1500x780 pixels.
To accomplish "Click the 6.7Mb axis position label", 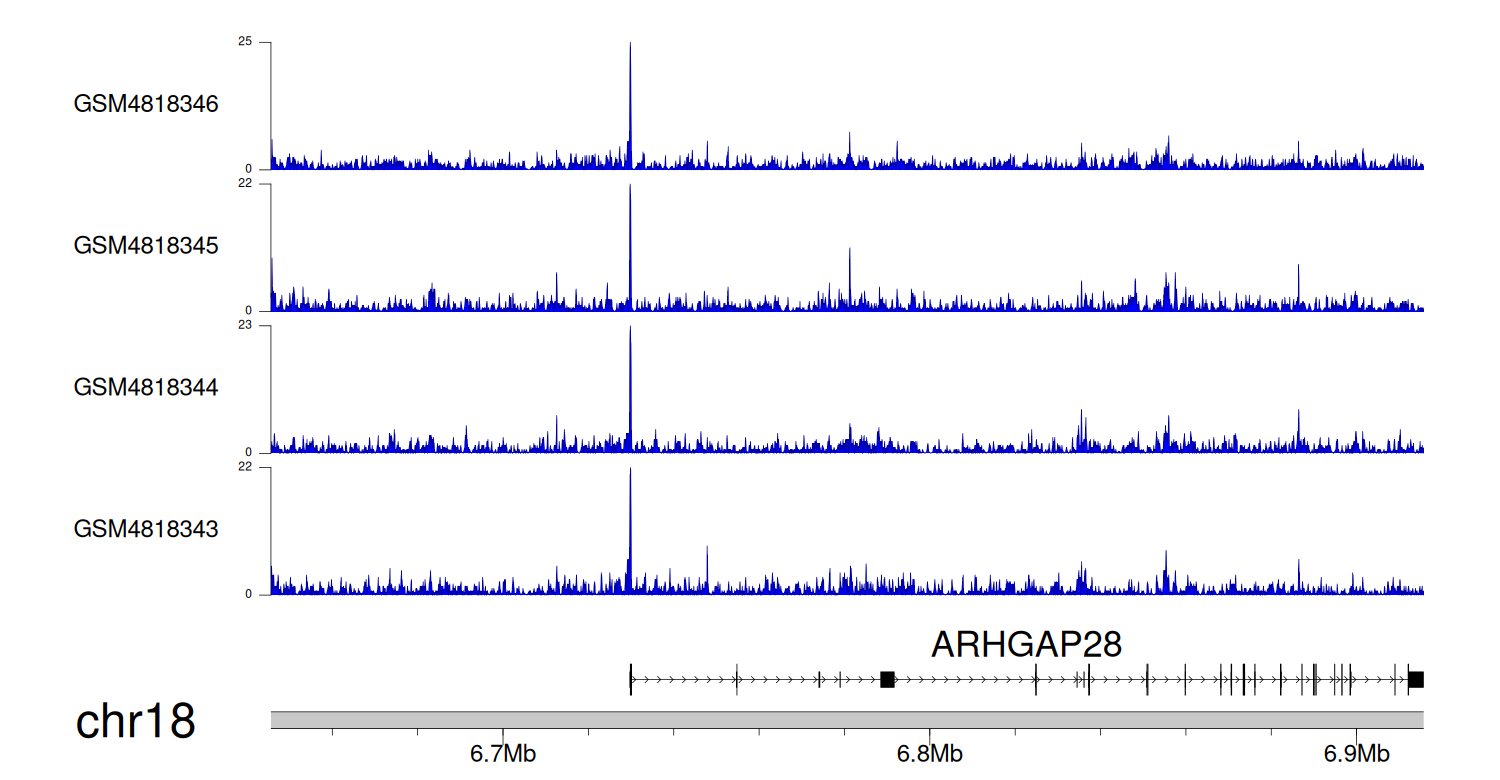I will 503,753.
